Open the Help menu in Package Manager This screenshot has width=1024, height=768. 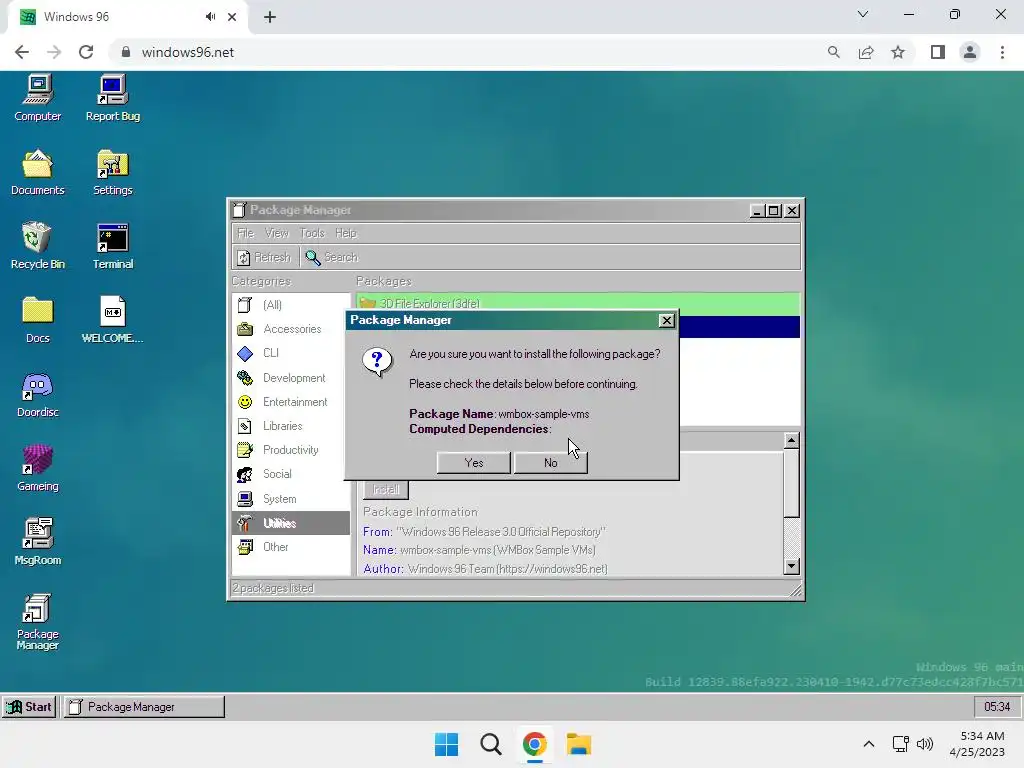[345, 233]
